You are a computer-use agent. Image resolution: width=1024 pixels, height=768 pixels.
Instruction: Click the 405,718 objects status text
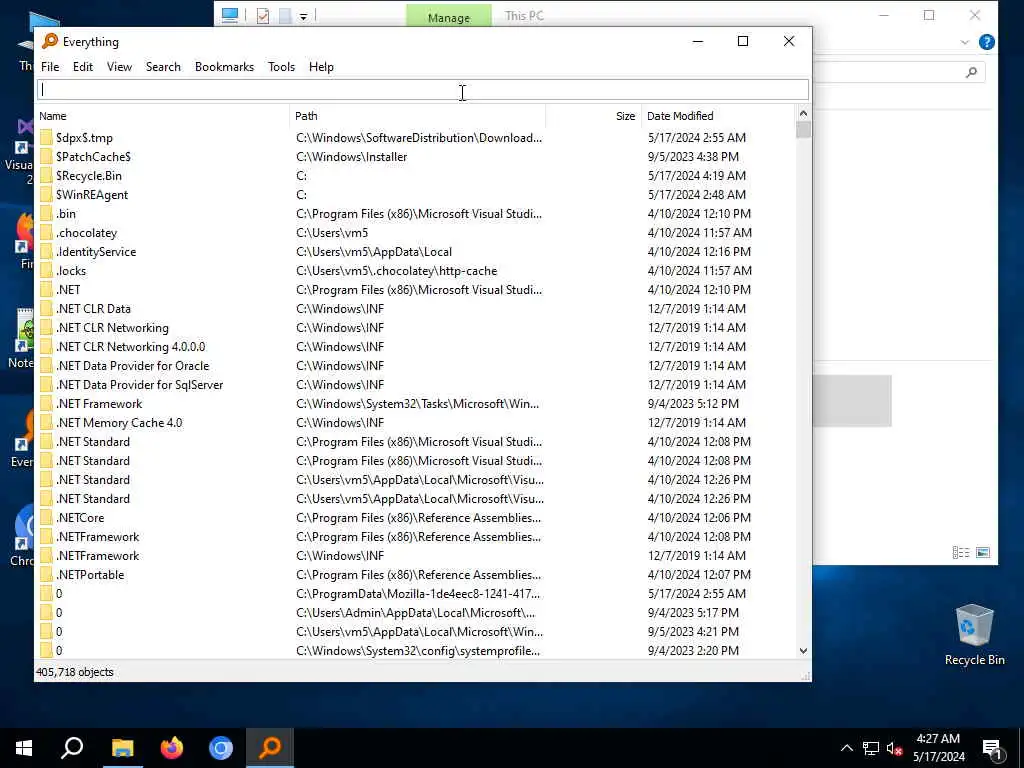coord(74,672)
